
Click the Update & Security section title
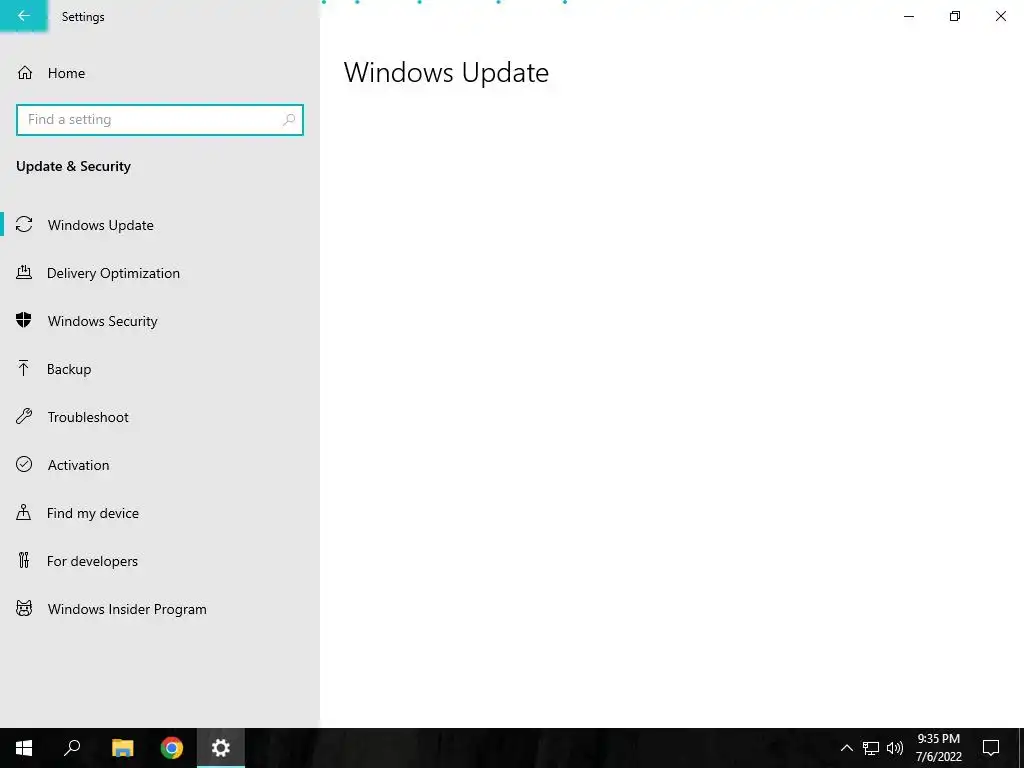(73, 166)
